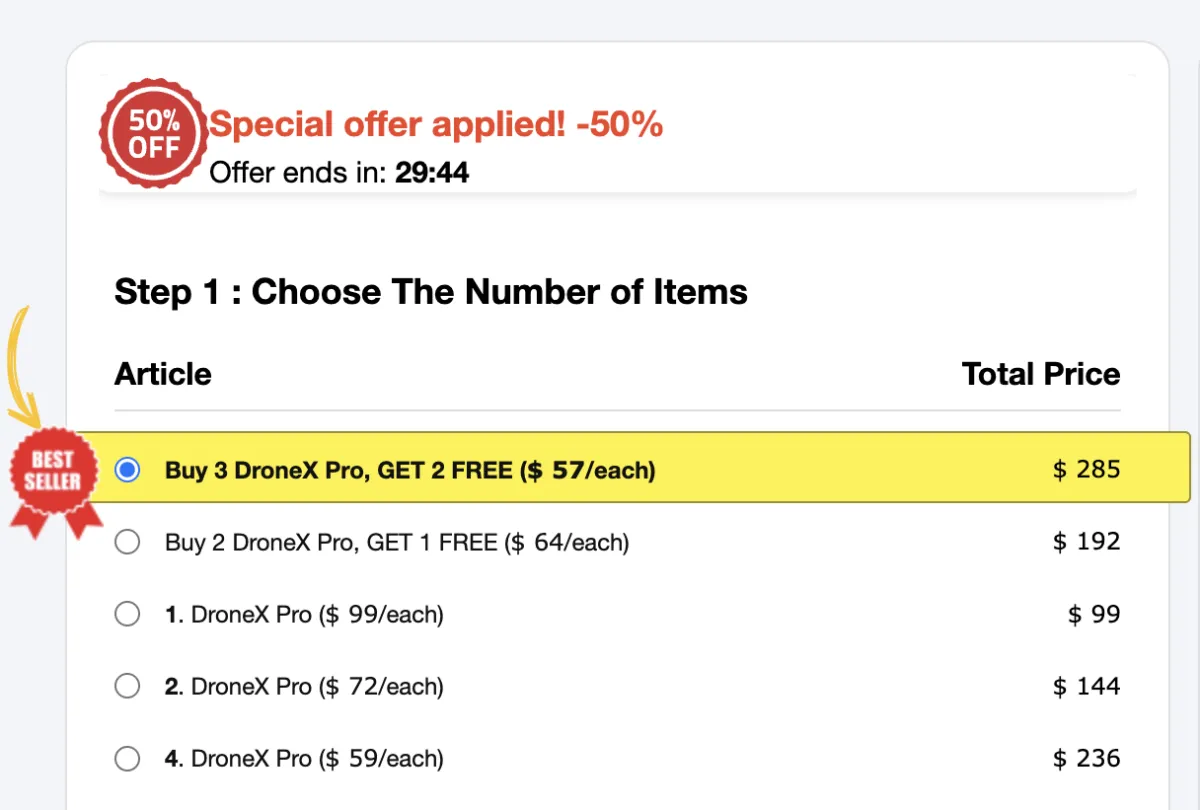Choose the 4 DroneX Pro radio option

click(128, 759)
